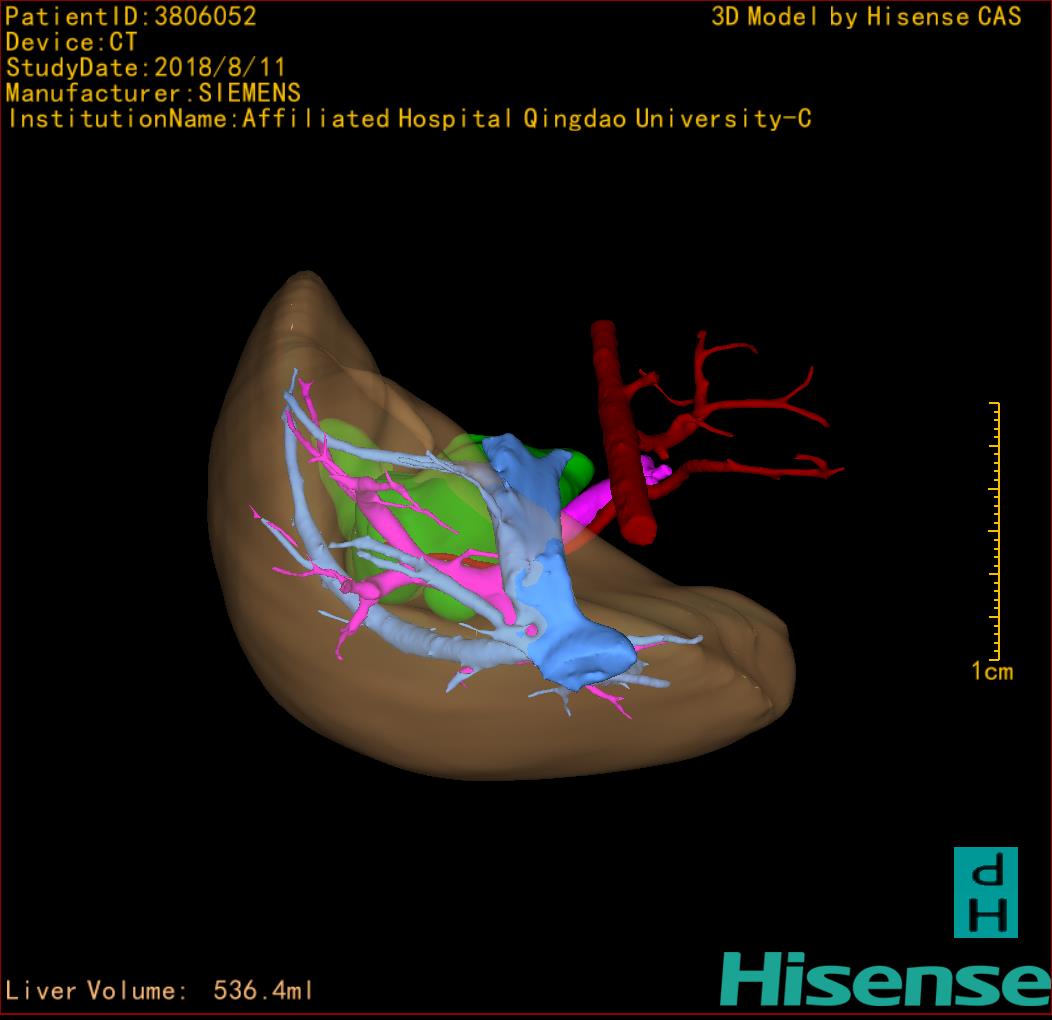Click the PatientID:3806052 text
The image size is (1052, 1020).
pos(131,16)
